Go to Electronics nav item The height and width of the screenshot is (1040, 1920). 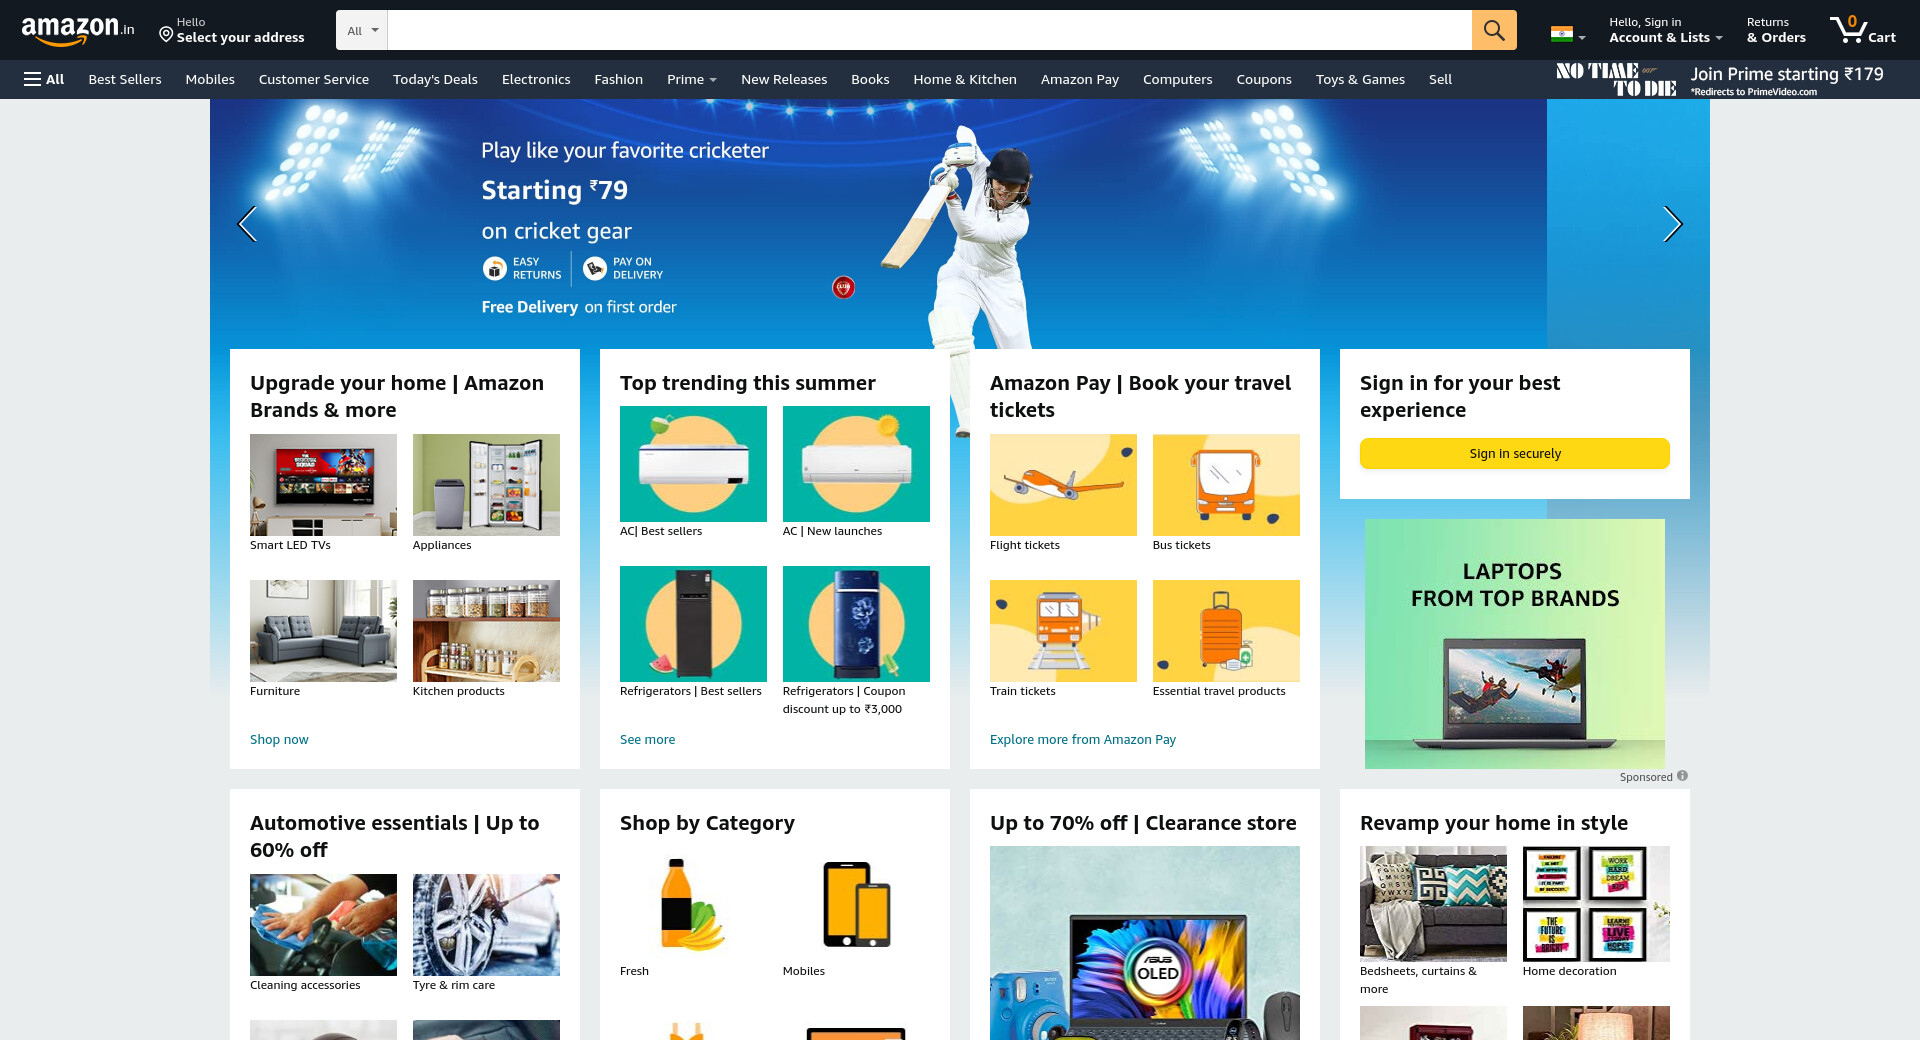(x=536, y=79)
